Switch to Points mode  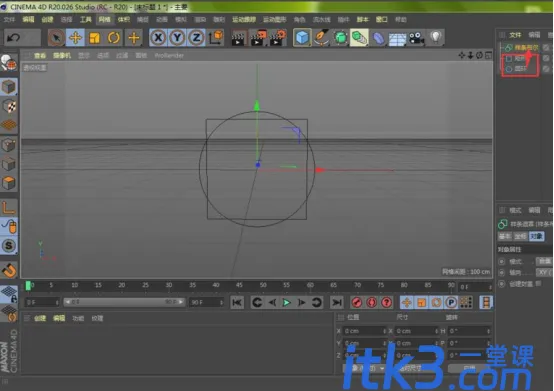[8, 145]
